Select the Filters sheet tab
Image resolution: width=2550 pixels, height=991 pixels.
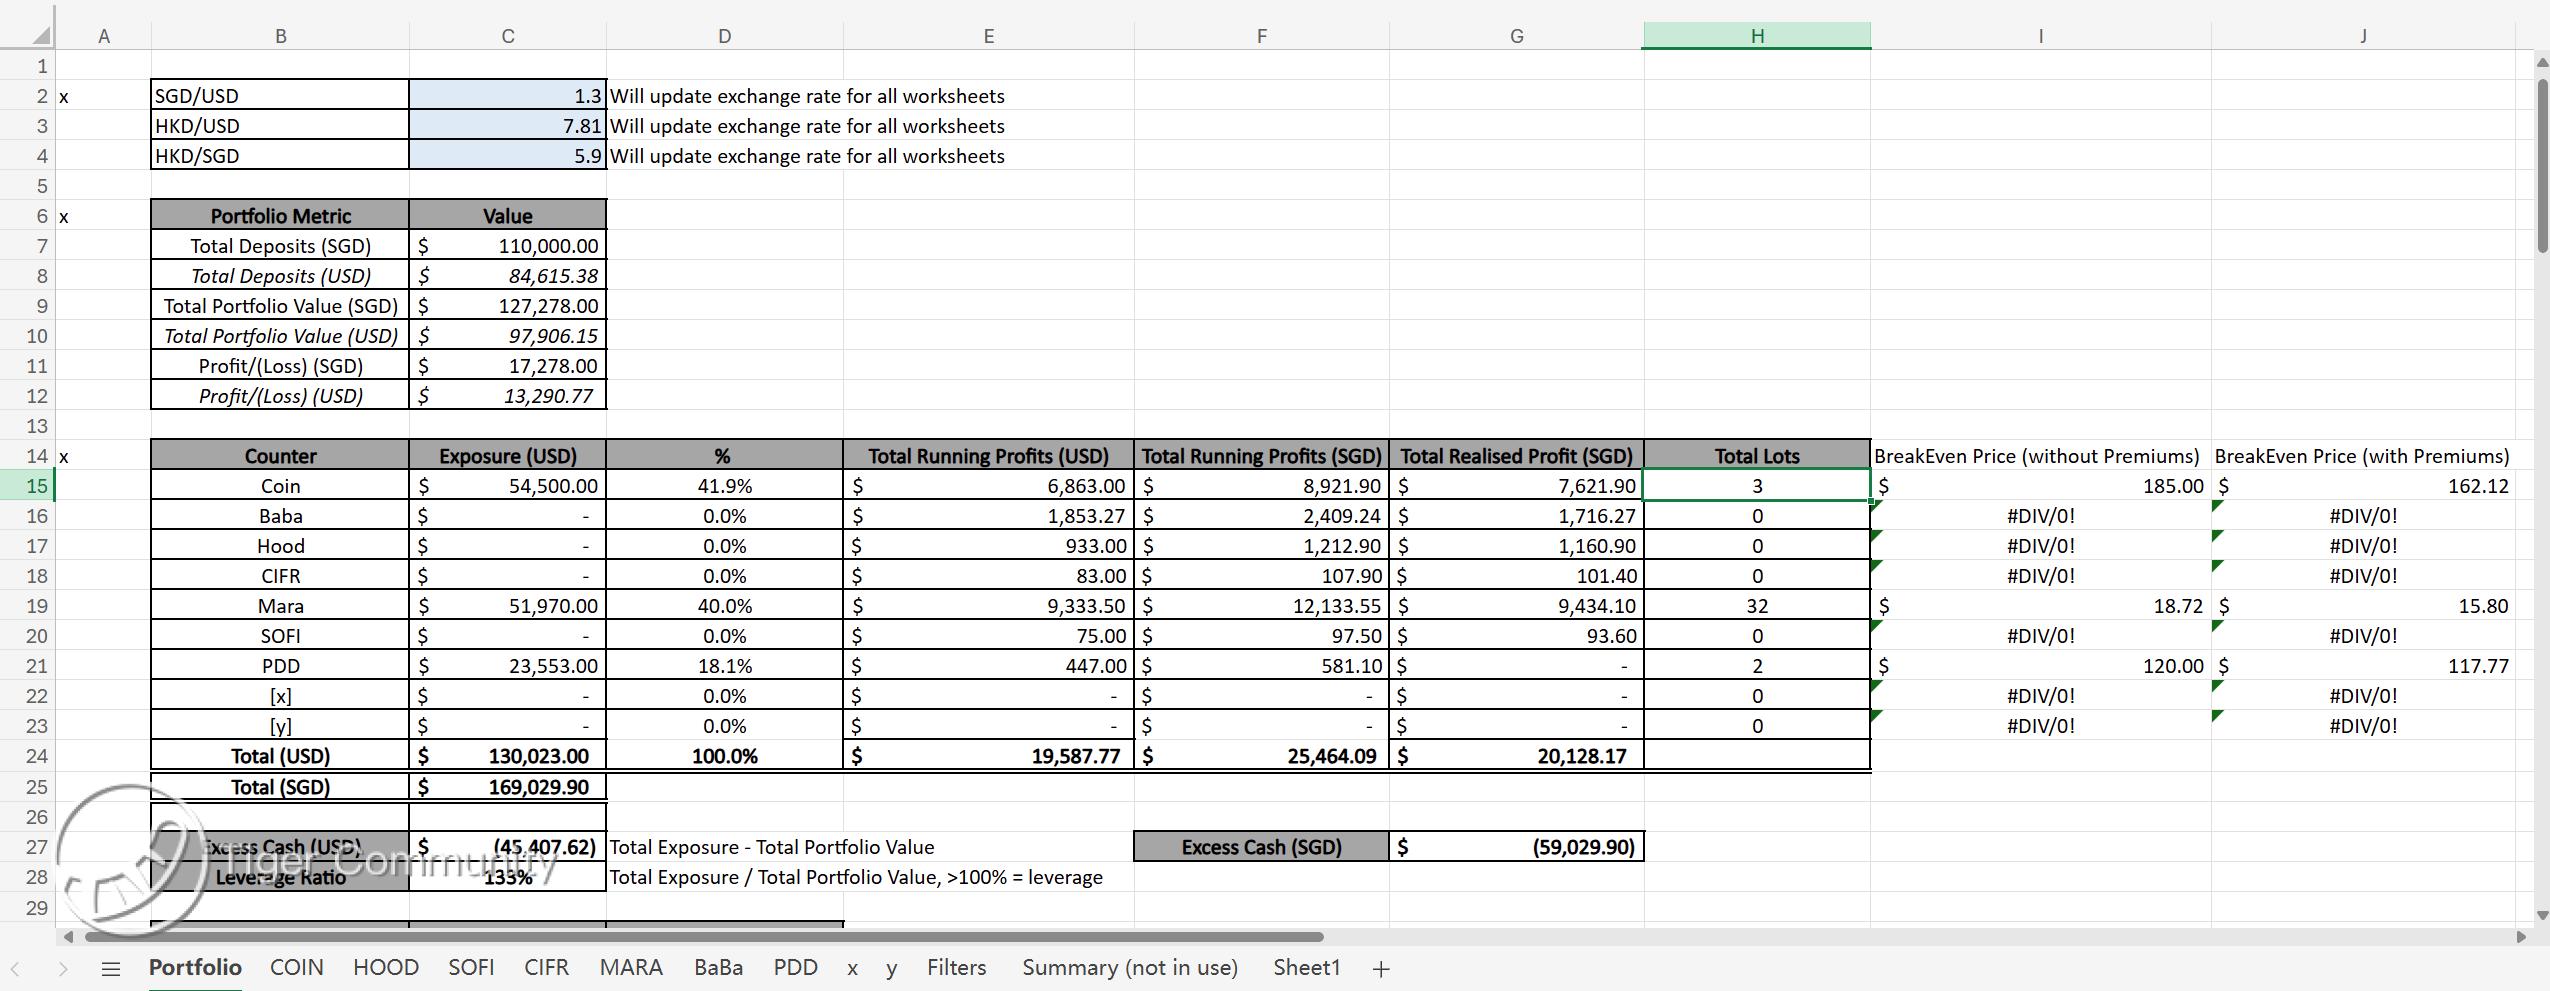[955, 967]
